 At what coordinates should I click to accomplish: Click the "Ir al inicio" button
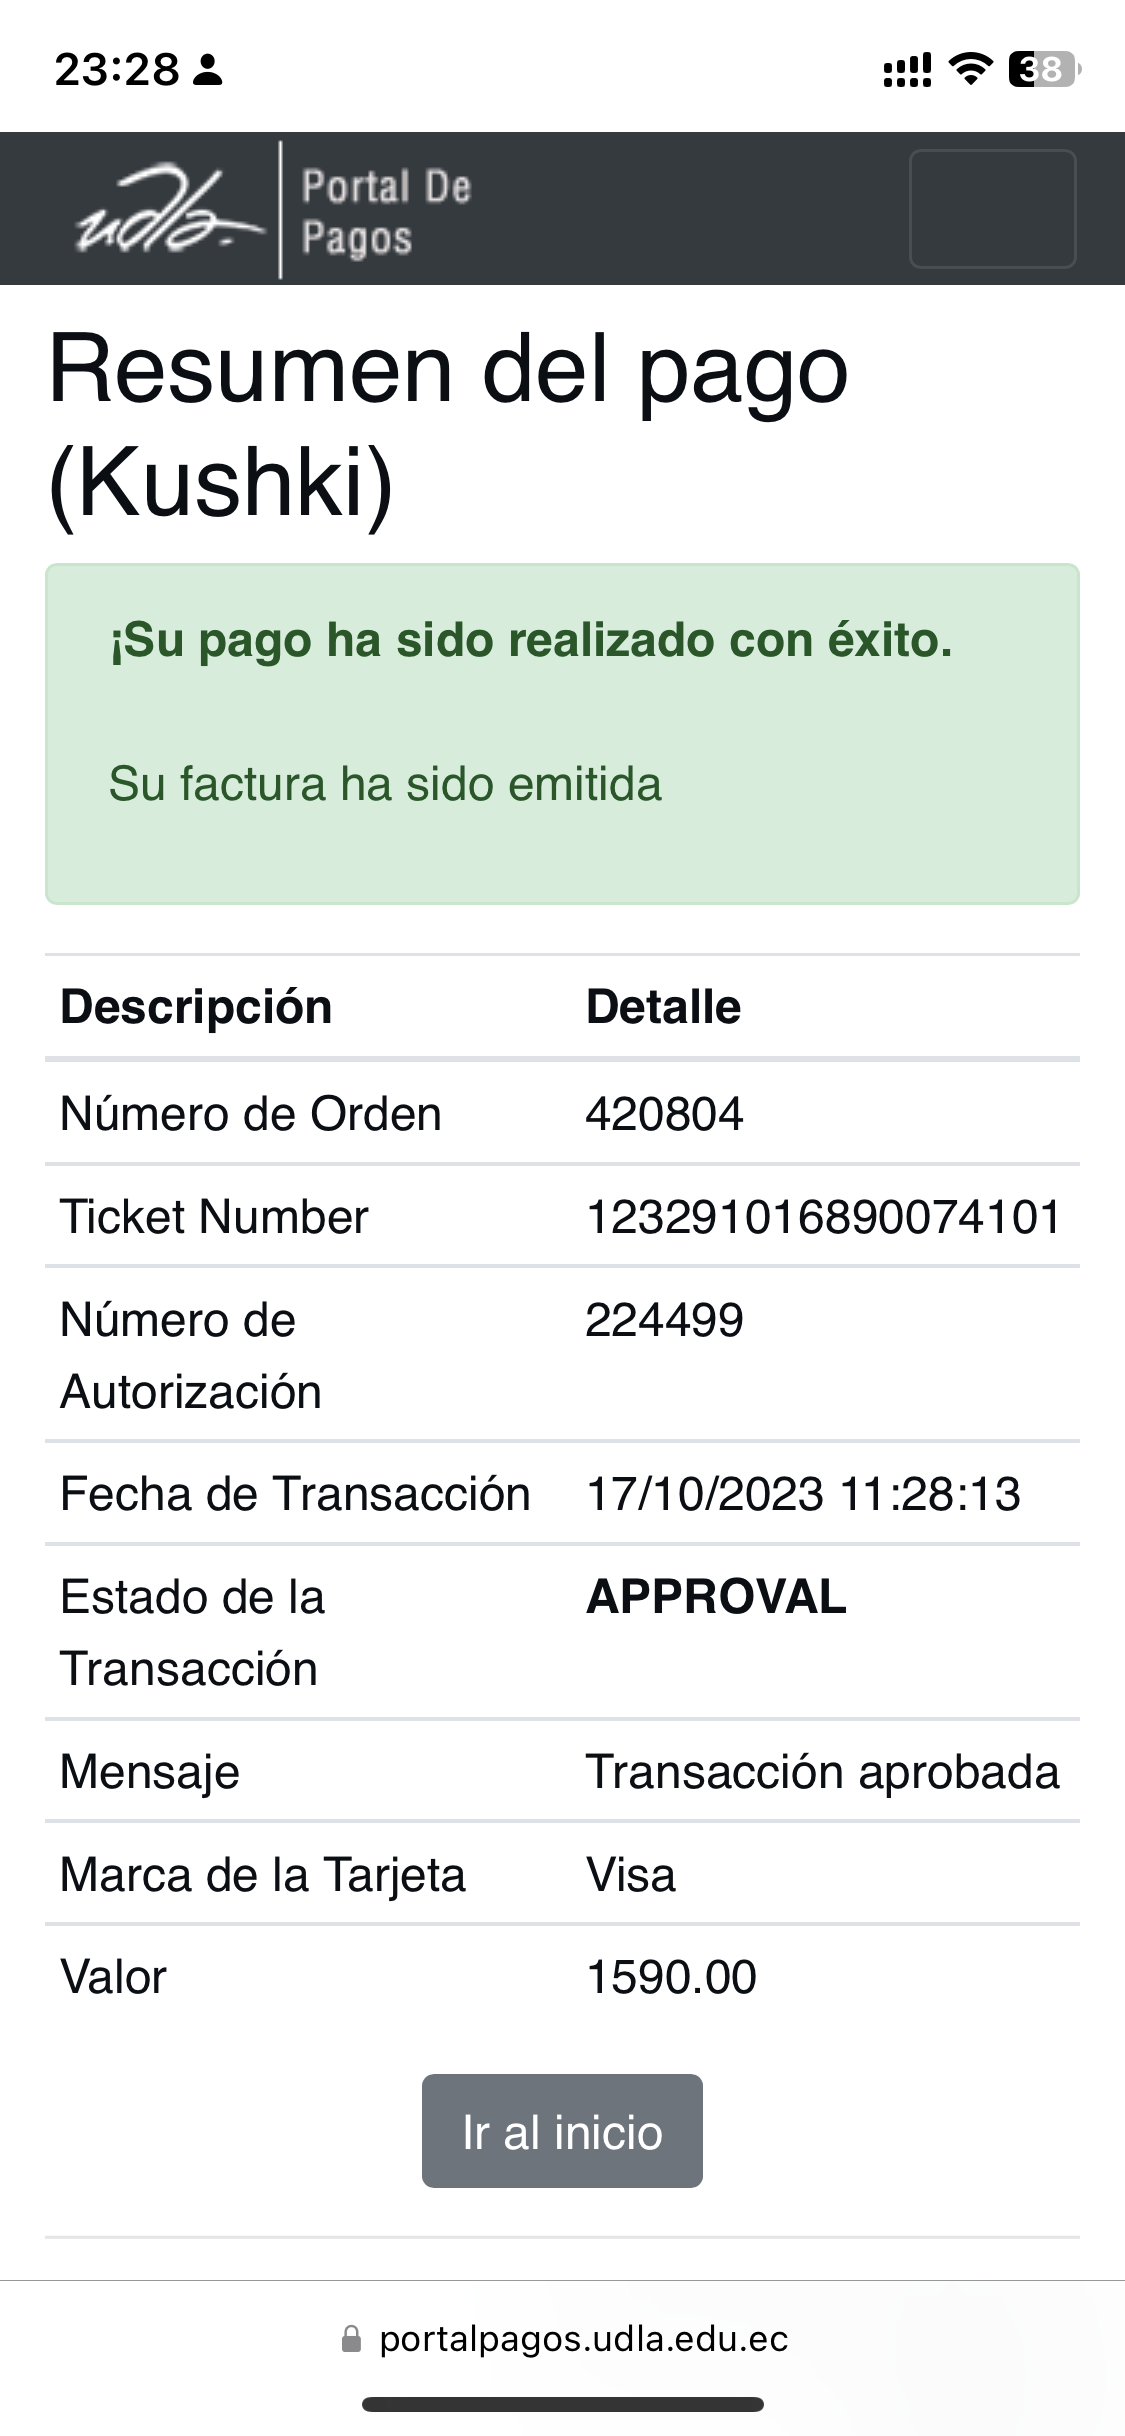pyautogui.click(x=562, y=2131)
